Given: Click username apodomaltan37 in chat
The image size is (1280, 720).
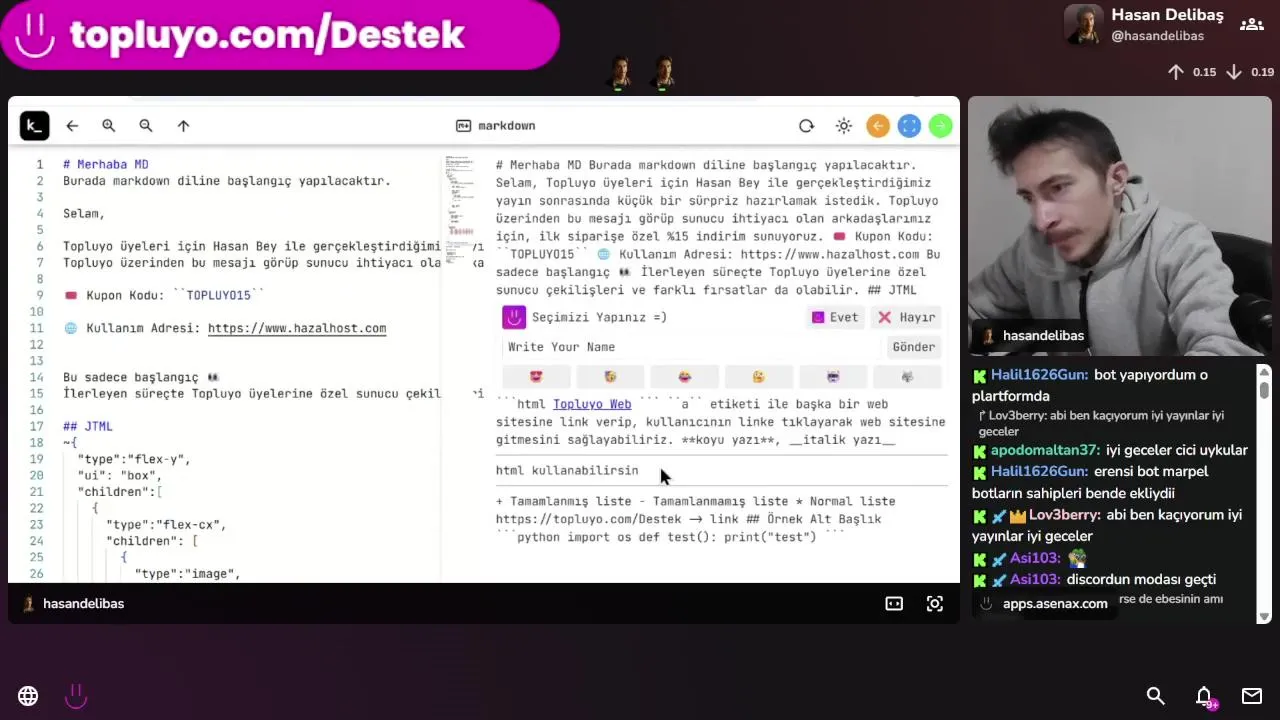Looking at the screenshot, I should click(x=1046, y=451).
